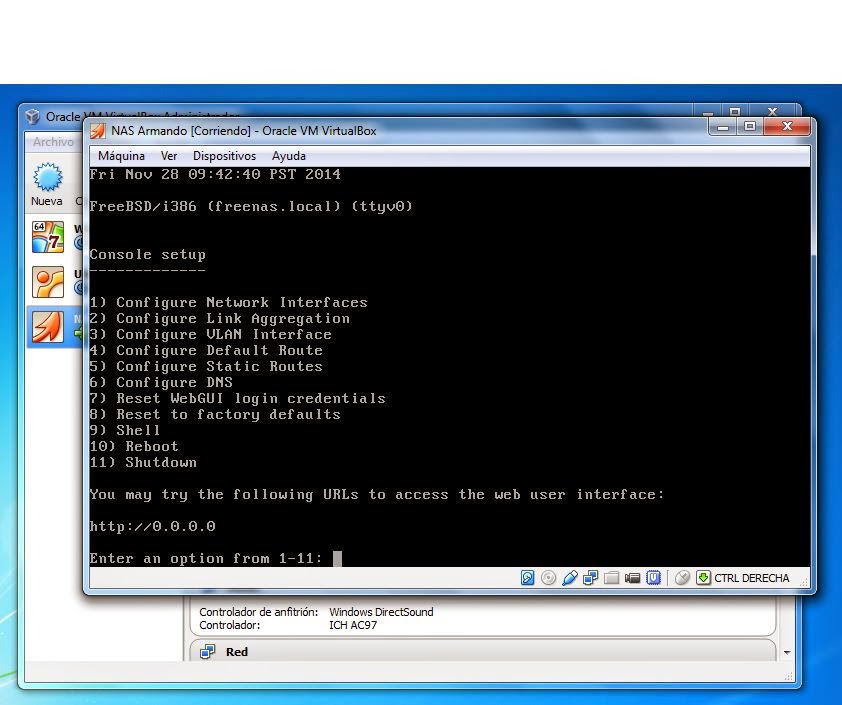Click the 'ICH AC97' controller value
842x705 pixels.
353,626
